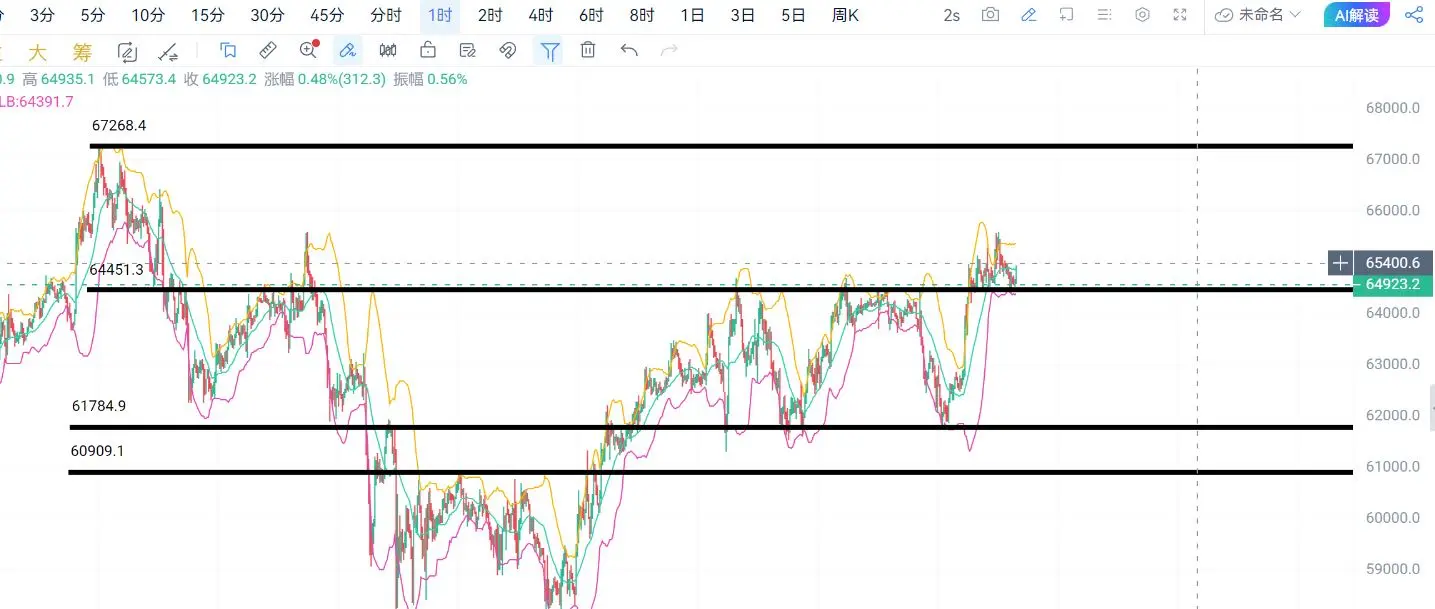Open the list lines menu icon
Image resolution: width=1435 pixels, height=609 pixels.
[1104, 15]
